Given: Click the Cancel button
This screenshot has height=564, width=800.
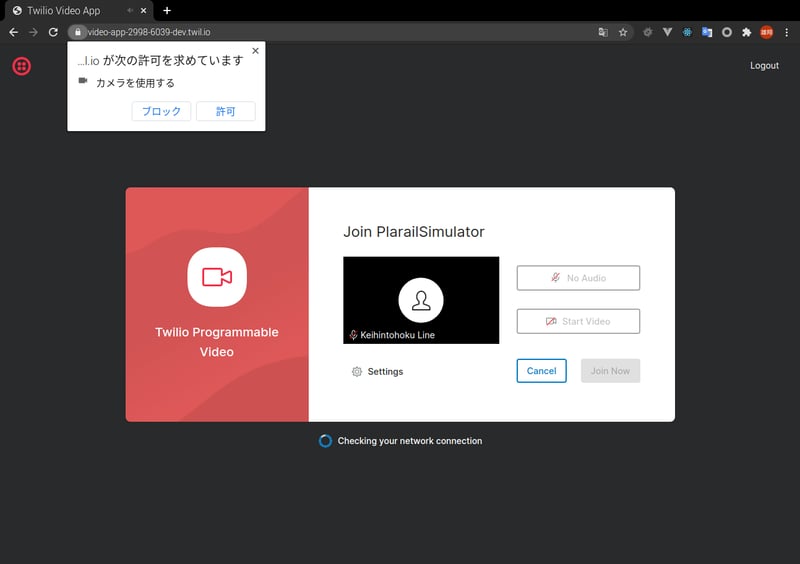Looking at the screenshot, I should [x=541, y=371].
